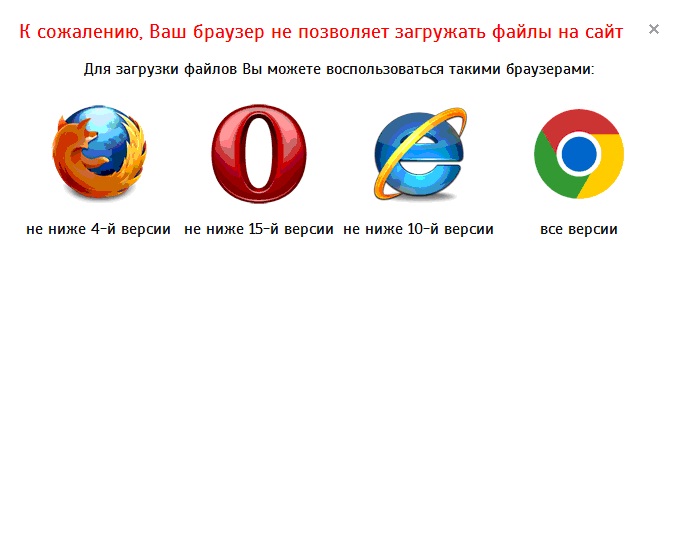This screenshot has width=677, height=540.
Task: Click the word 'браузерами:' in subtitle
Action: [x=550, y=69]
